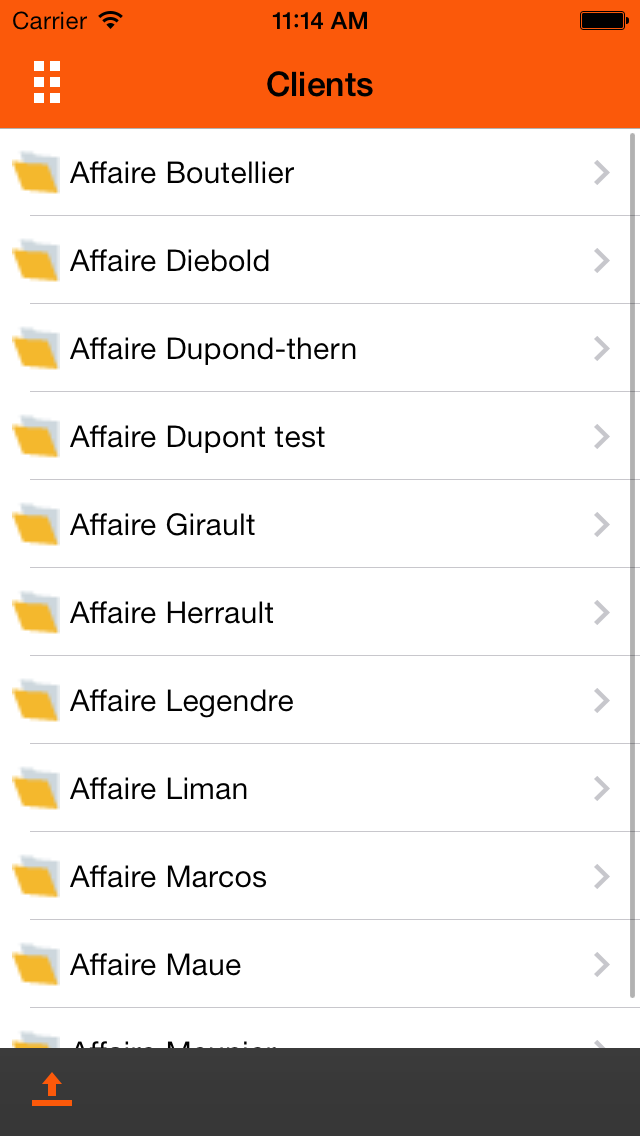Click the Affaire Diebold folder icon
Image resolution: width=640 pixels, height=1136 pixels.
pos(36,261)
